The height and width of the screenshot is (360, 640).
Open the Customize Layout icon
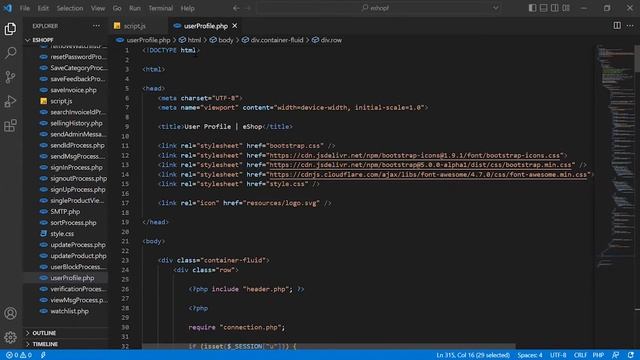(x=566, y=8)
